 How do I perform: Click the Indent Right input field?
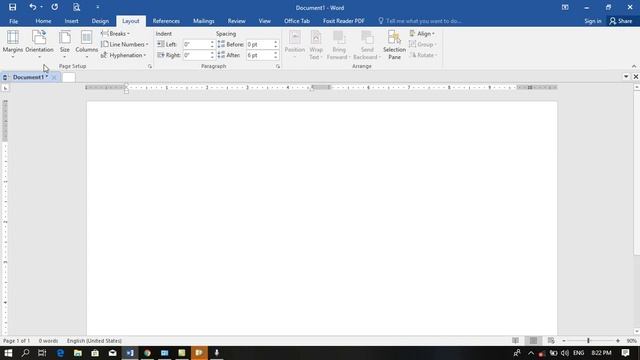196,55
